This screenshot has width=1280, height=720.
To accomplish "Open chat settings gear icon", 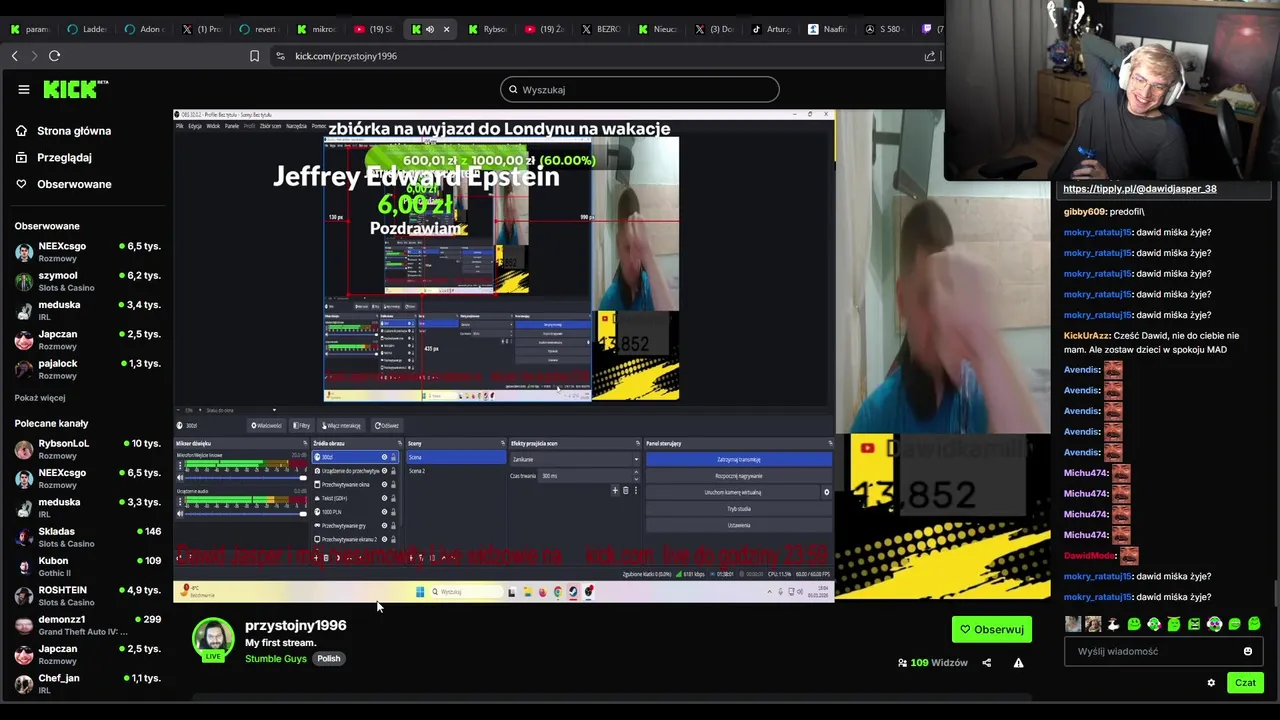I will click(x=1211, y=683).
